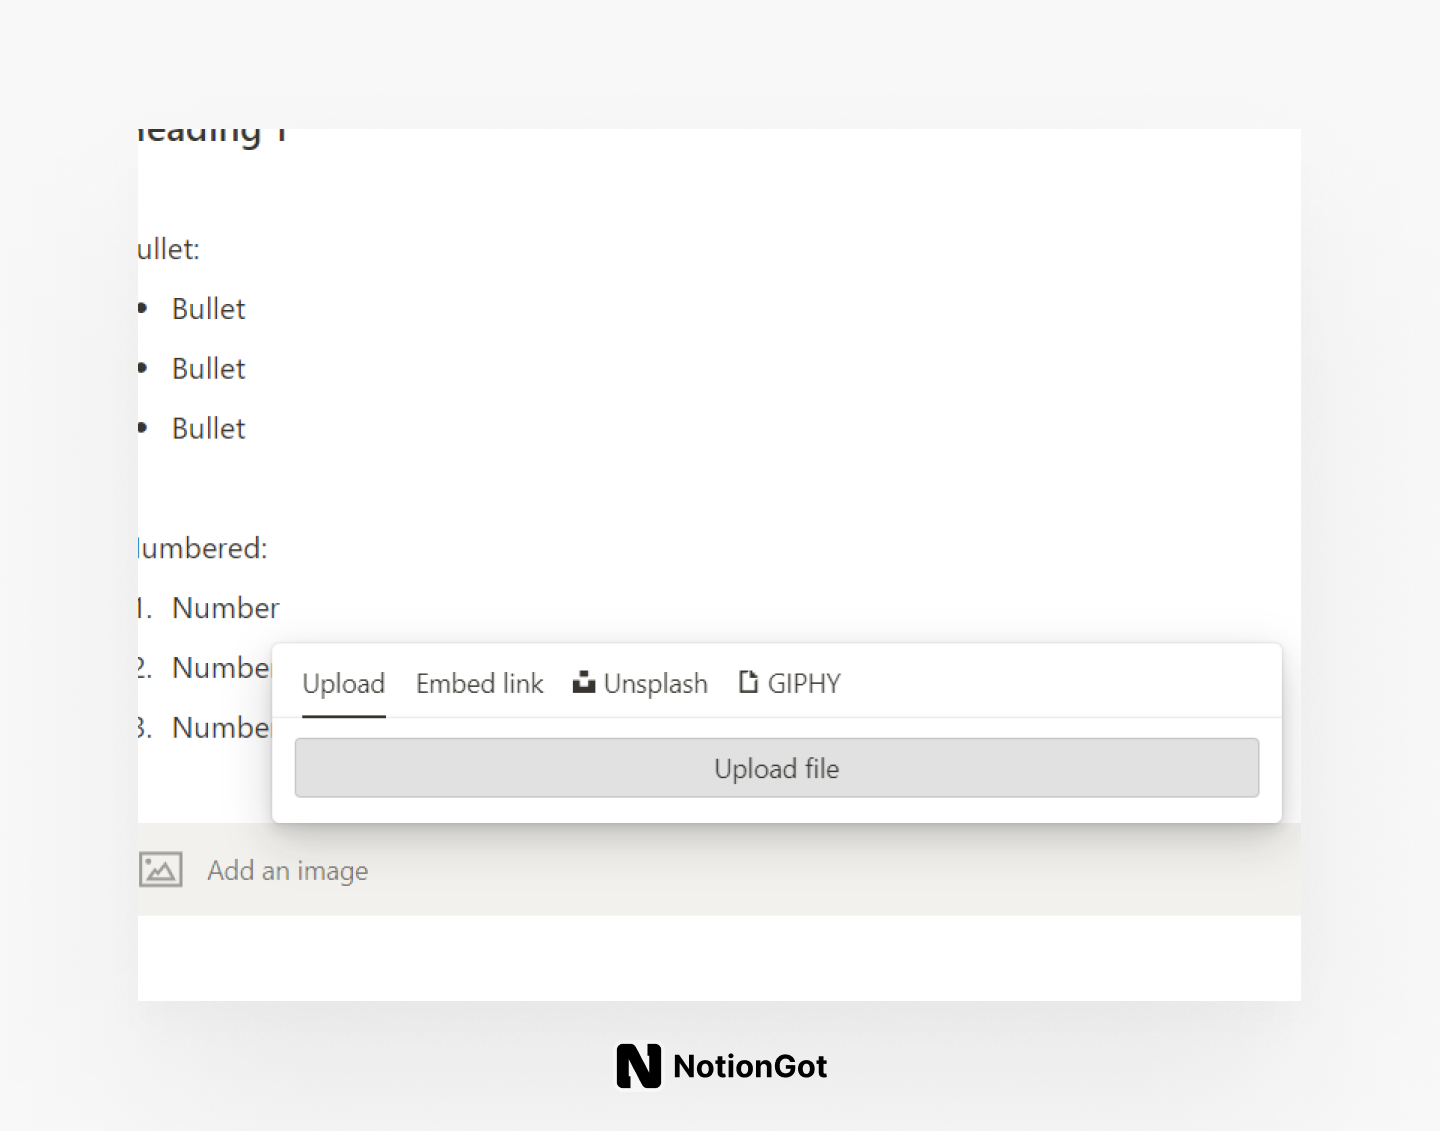The width and height of the screenshot is (1440, 1131).
Task: Click the 'umbered:' paragraph text
Action: 203,548
